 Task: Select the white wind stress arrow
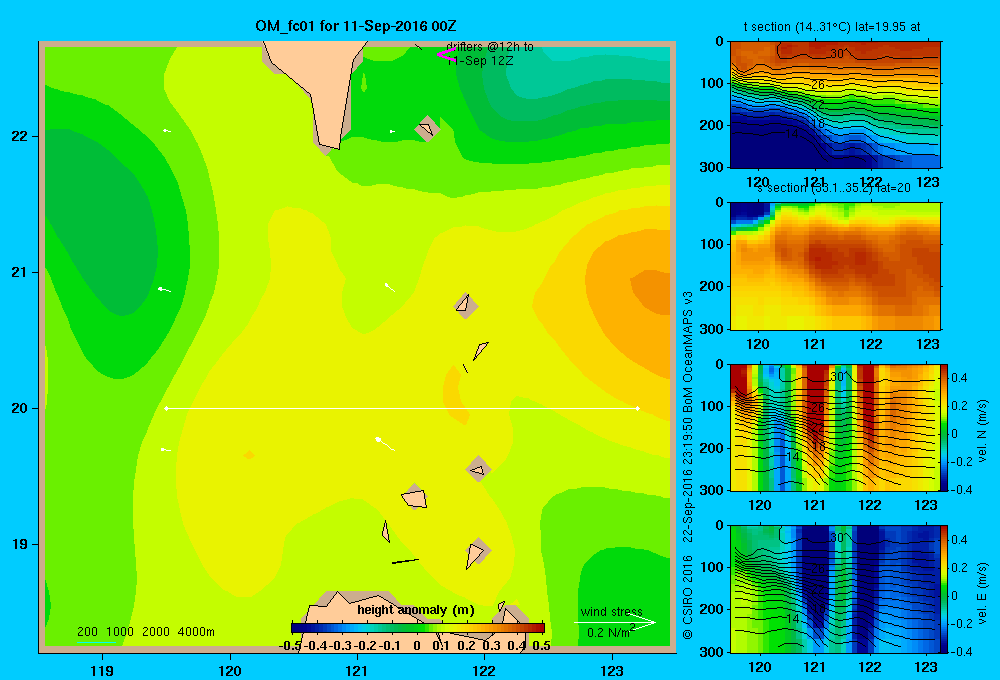[615, 623]
